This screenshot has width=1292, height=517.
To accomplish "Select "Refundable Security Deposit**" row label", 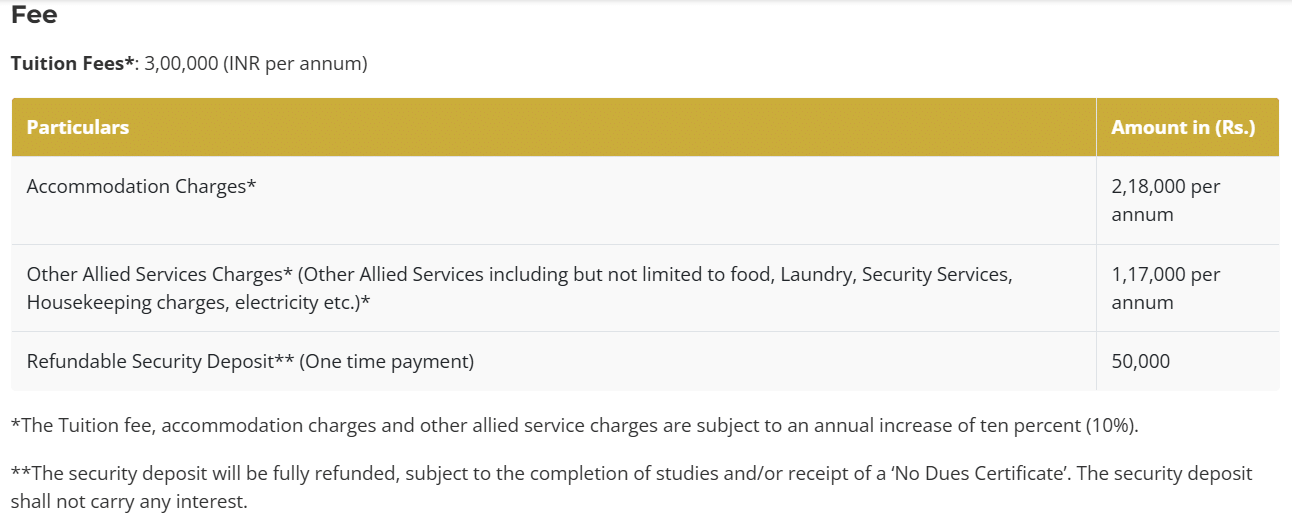I will tap(160, 361).
